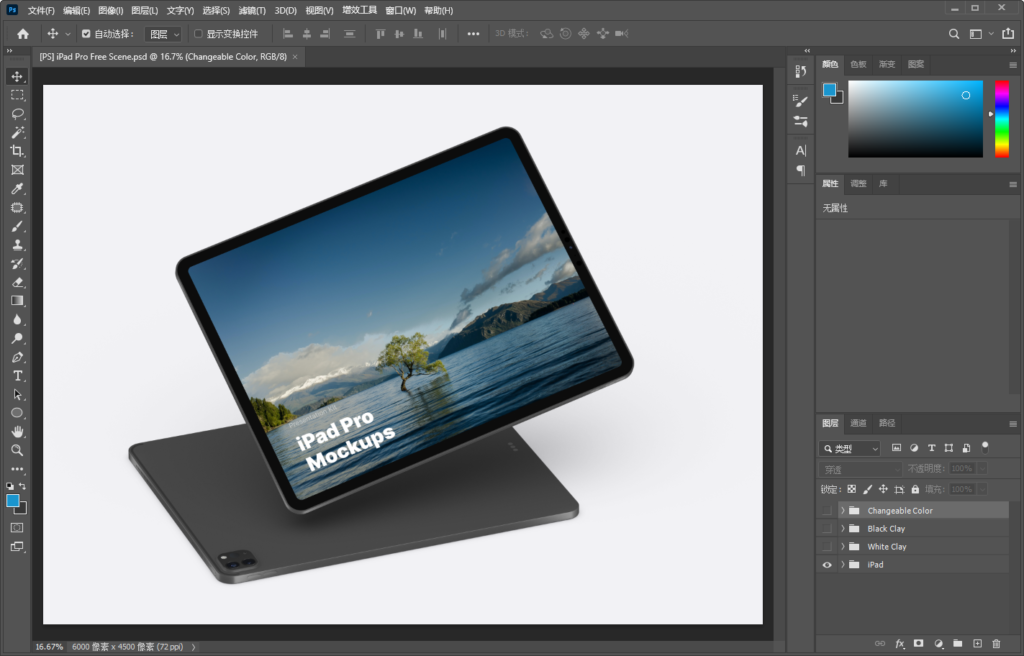The width and height of the screenshot is (1024, 656).
Task: Select the Zoom tool in the left toolbar
Action: [x=17, y=450]
